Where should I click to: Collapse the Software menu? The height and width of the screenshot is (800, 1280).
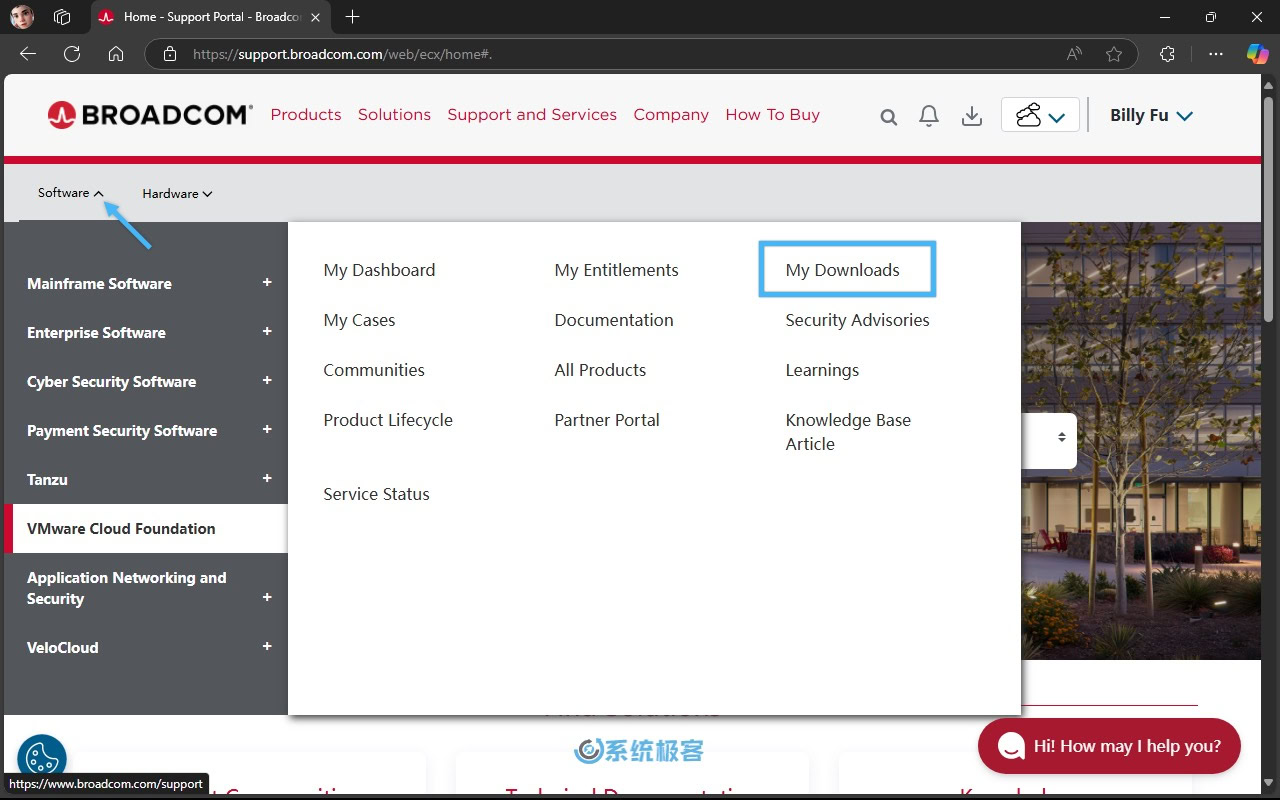(x=70, y=193)
